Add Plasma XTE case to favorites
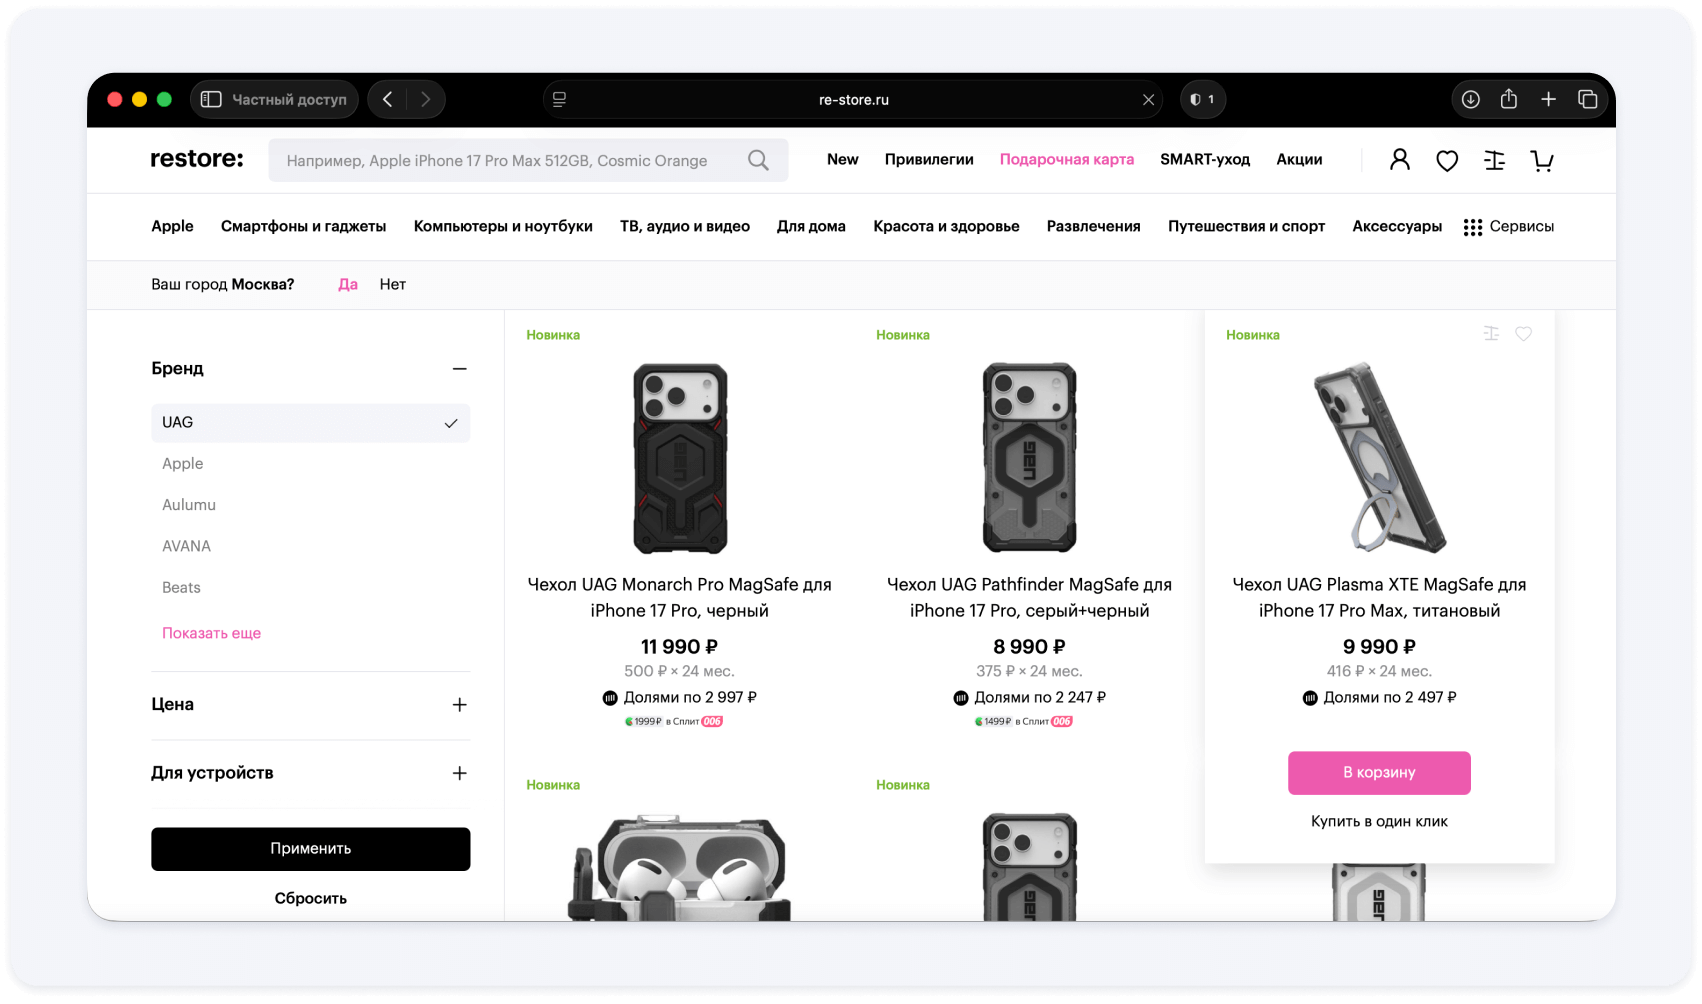Viewport: 1702px width, 1004px height. pos(1523,334)
